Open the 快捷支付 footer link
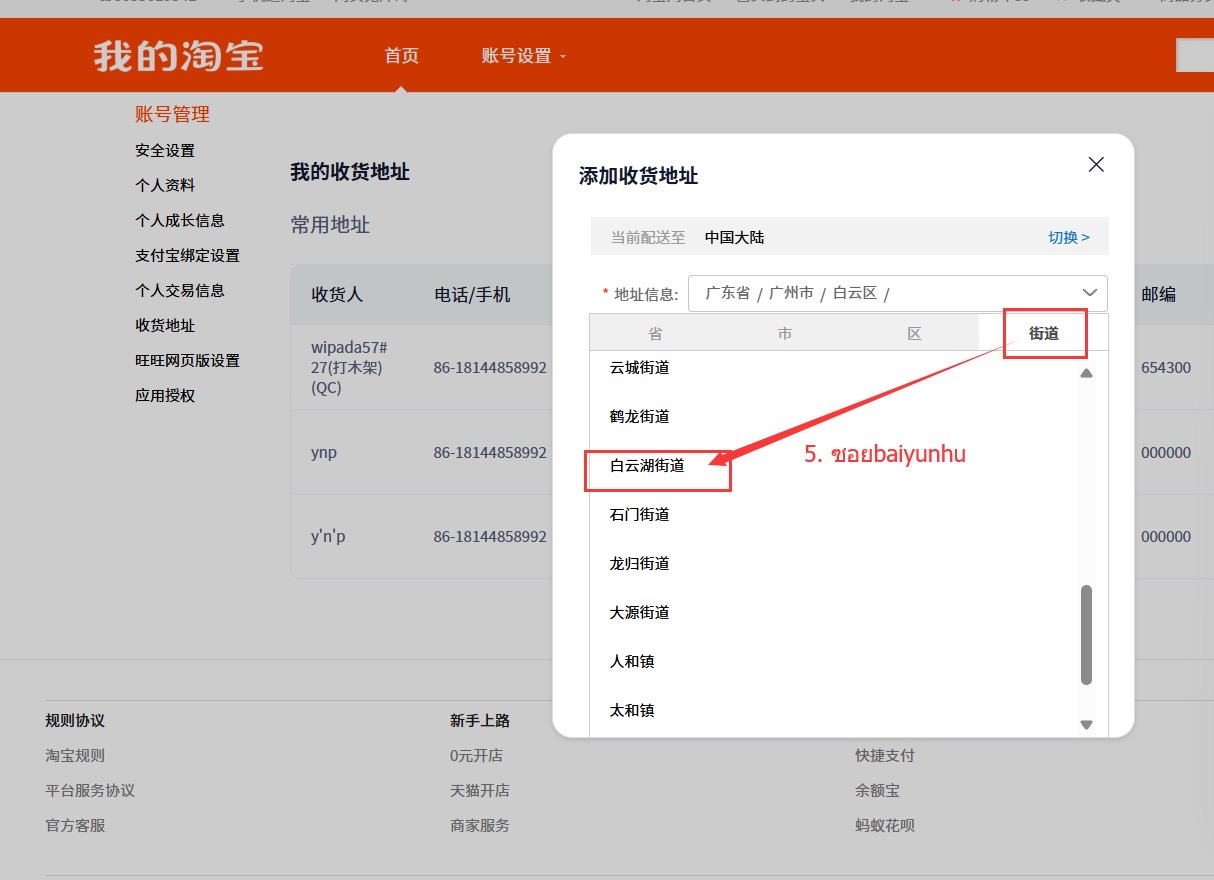This screenshot has height=880, width=1214. pos(885,756)
